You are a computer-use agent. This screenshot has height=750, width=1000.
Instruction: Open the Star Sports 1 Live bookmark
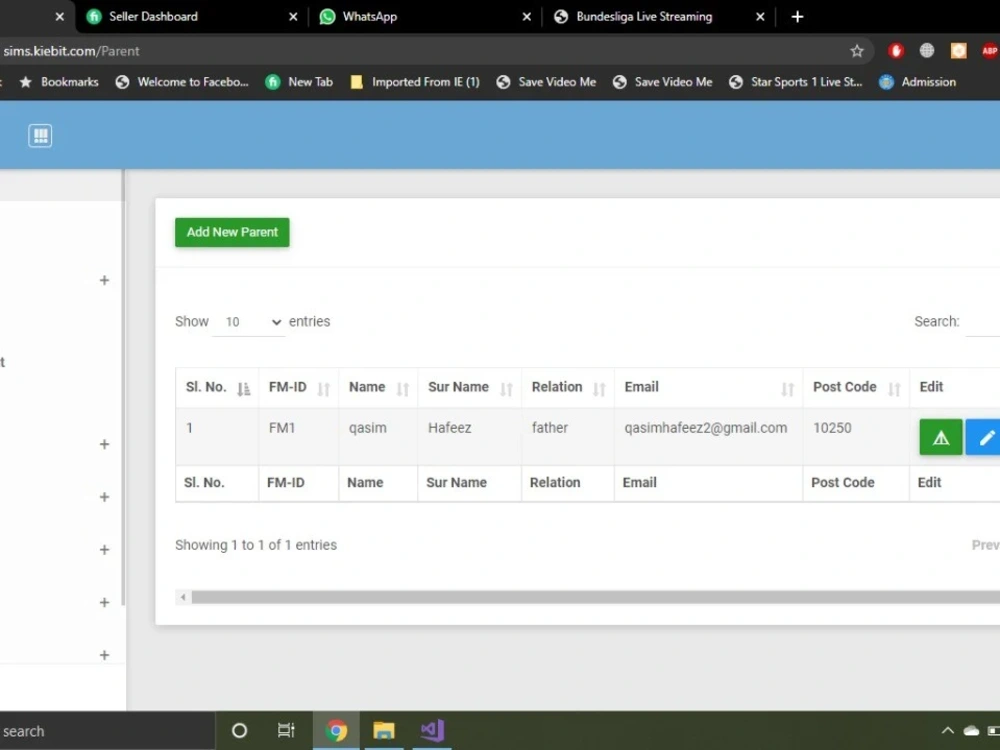coord(795,82)
